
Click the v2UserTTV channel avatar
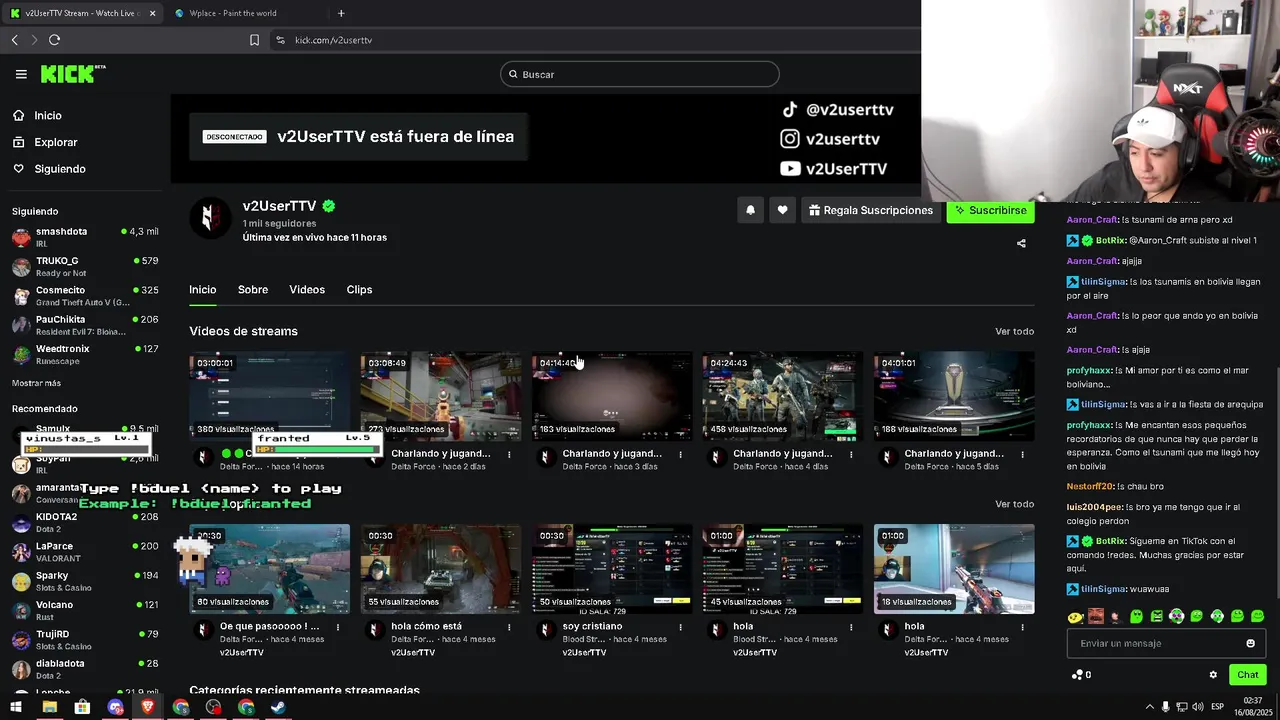click(210, 217)
